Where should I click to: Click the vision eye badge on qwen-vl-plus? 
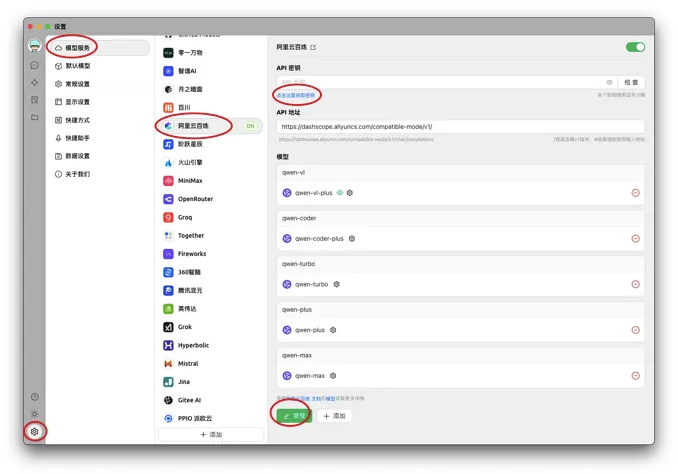(340, 193)
